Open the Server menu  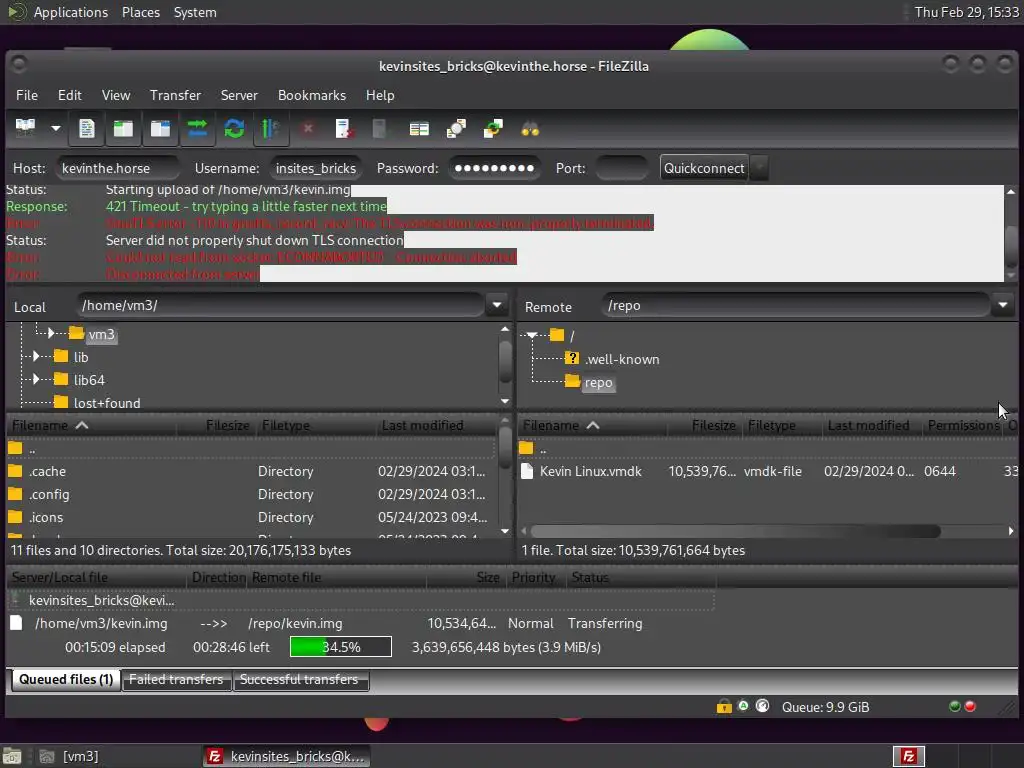point(239,95)
